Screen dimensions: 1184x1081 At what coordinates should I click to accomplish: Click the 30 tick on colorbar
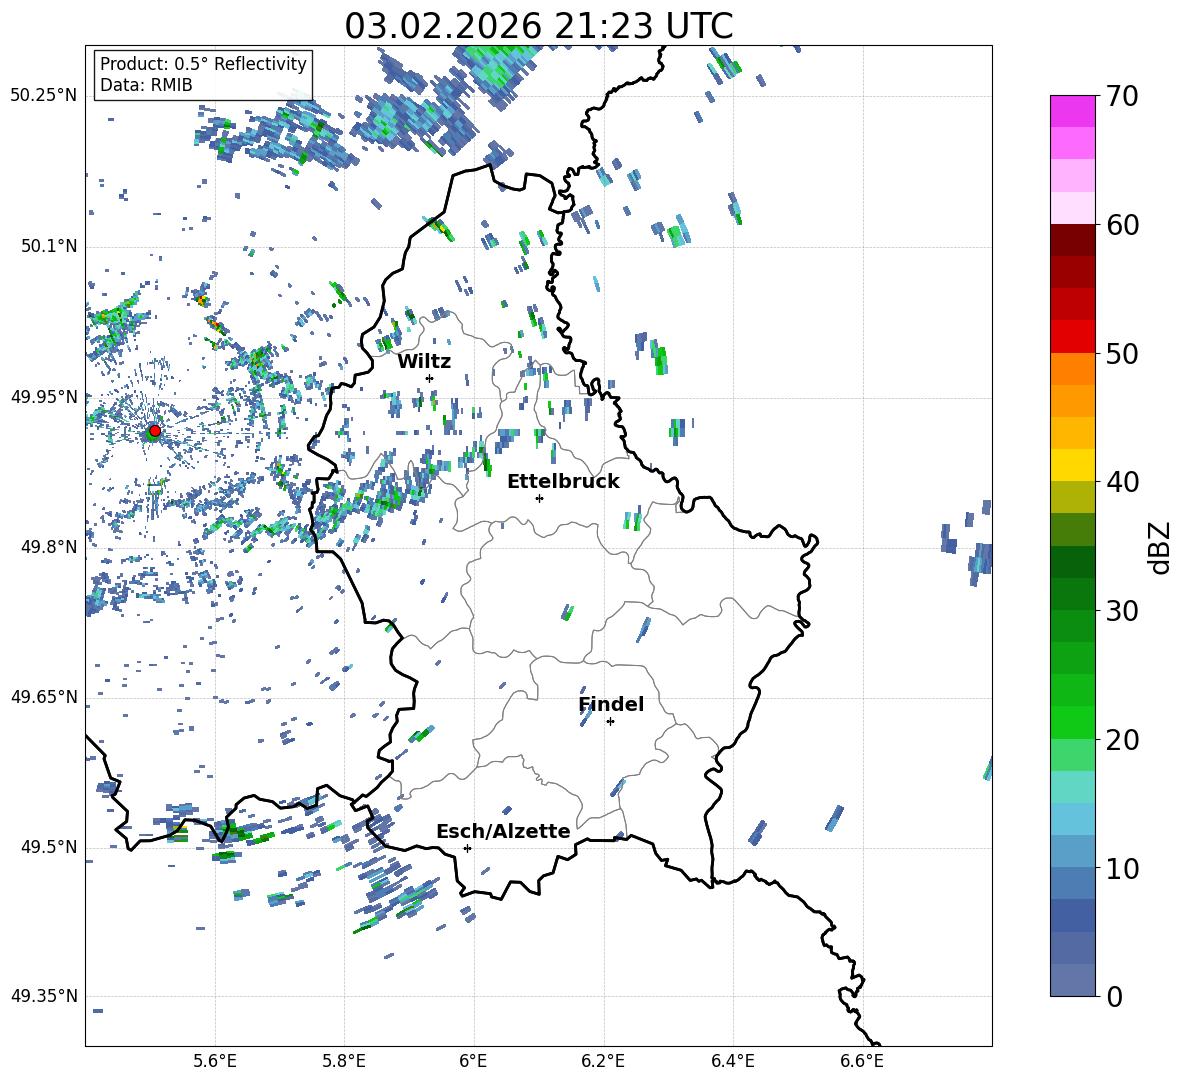1122,611
